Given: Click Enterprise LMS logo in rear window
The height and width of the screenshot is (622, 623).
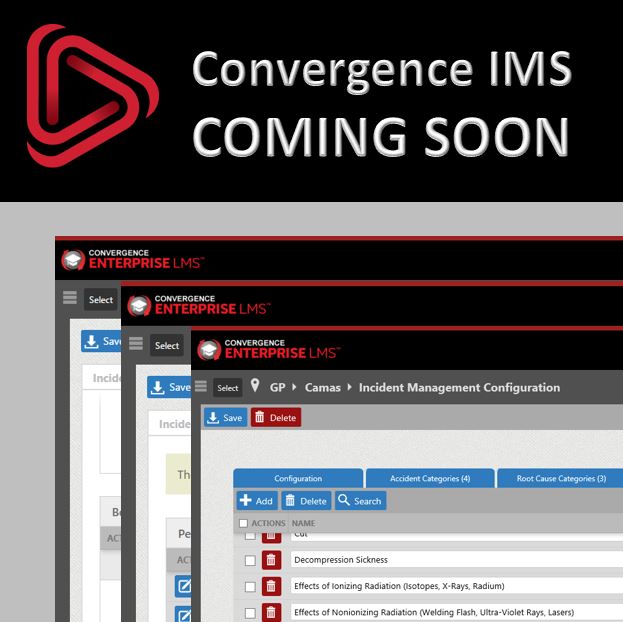Looking at the screenshot, I should pos(133,259).
